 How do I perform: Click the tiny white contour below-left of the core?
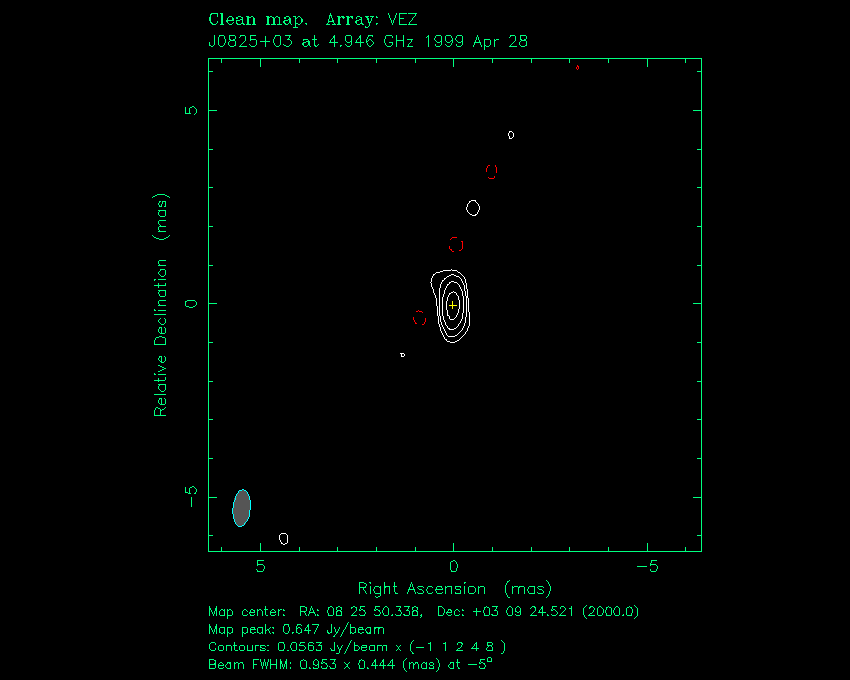(x=402, y=355)
